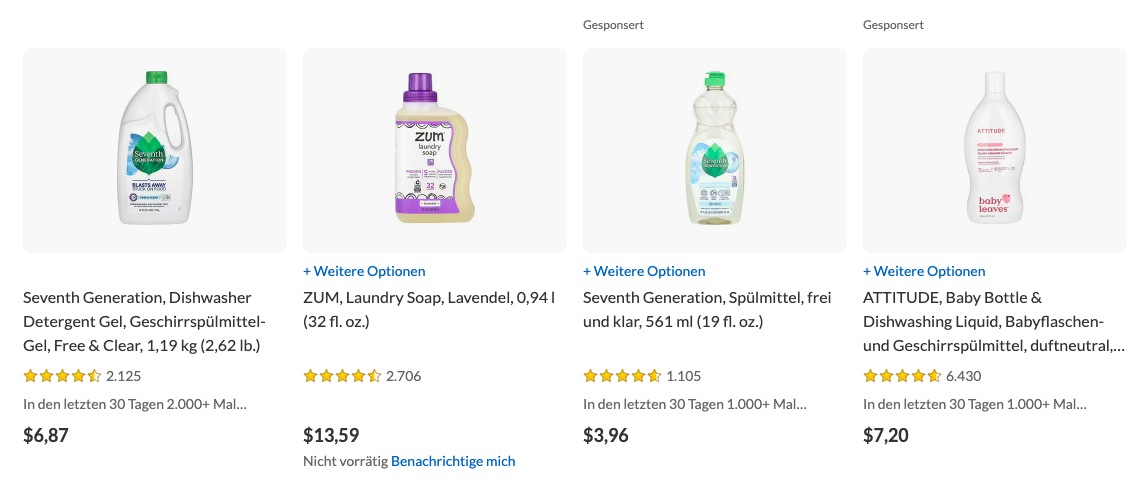Click star rating of dishwasher gel (2.125)
This screenshot has height=495, width=1147.
click(x=62, y=376)
